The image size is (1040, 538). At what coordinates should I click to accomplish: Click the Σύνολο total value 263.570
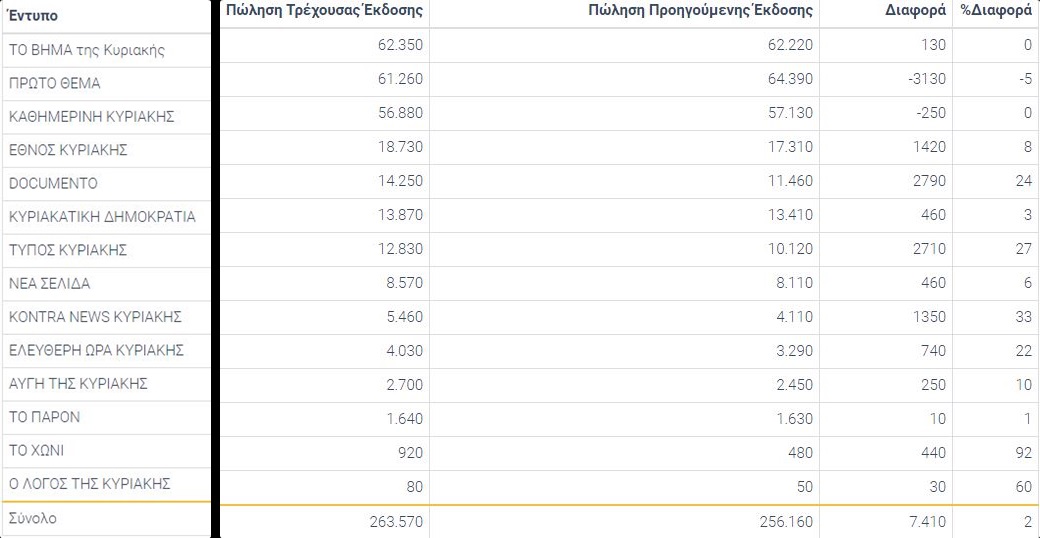pyautogui.click(x=395, y=521)
